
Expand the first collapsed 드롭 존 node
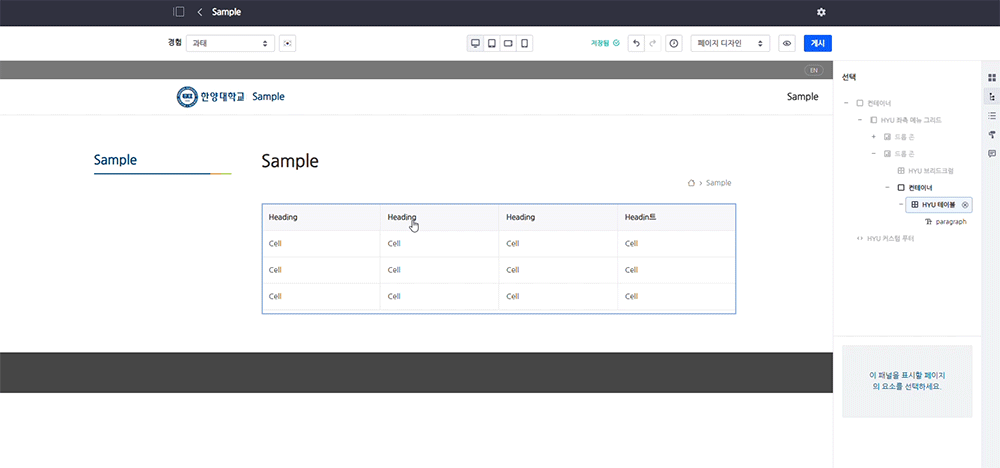click(x=873, y=136)
